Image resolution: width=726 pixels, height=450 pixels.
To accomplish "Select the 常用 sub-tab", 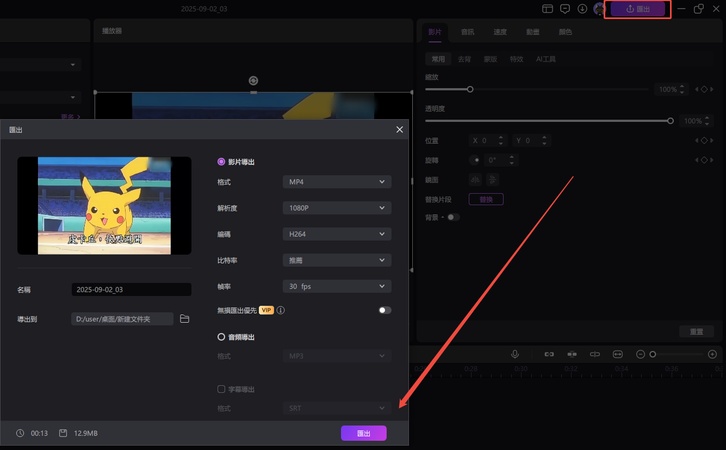I will point(438,59).
